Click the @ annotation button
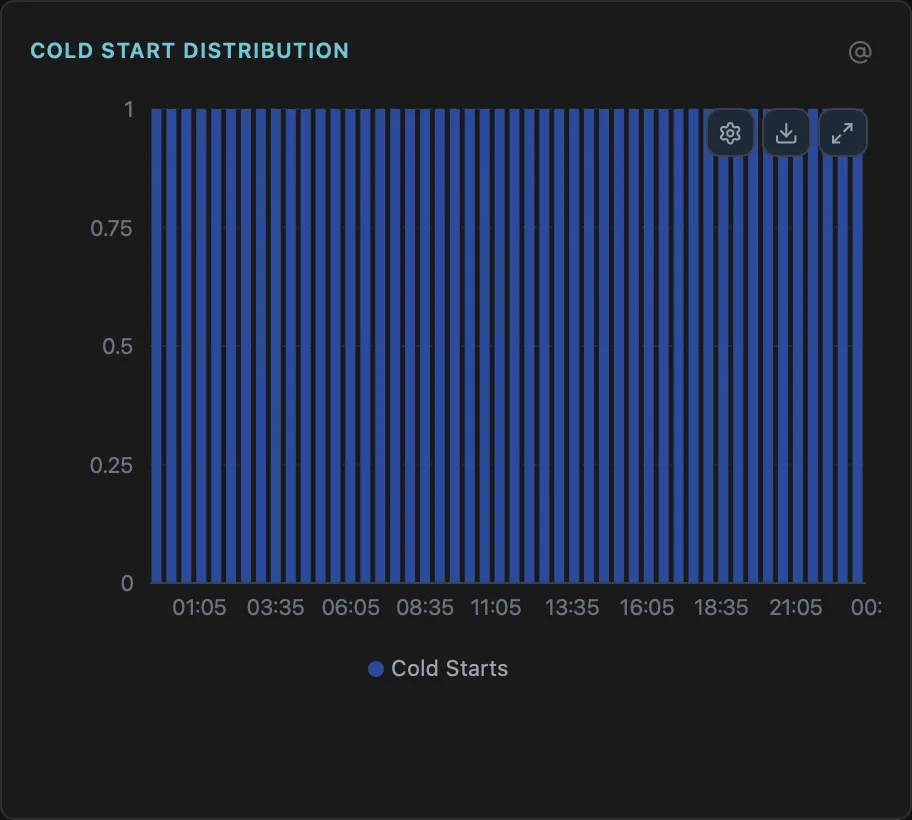The height and width of the screenshot is (820, 912). point(858,52)
